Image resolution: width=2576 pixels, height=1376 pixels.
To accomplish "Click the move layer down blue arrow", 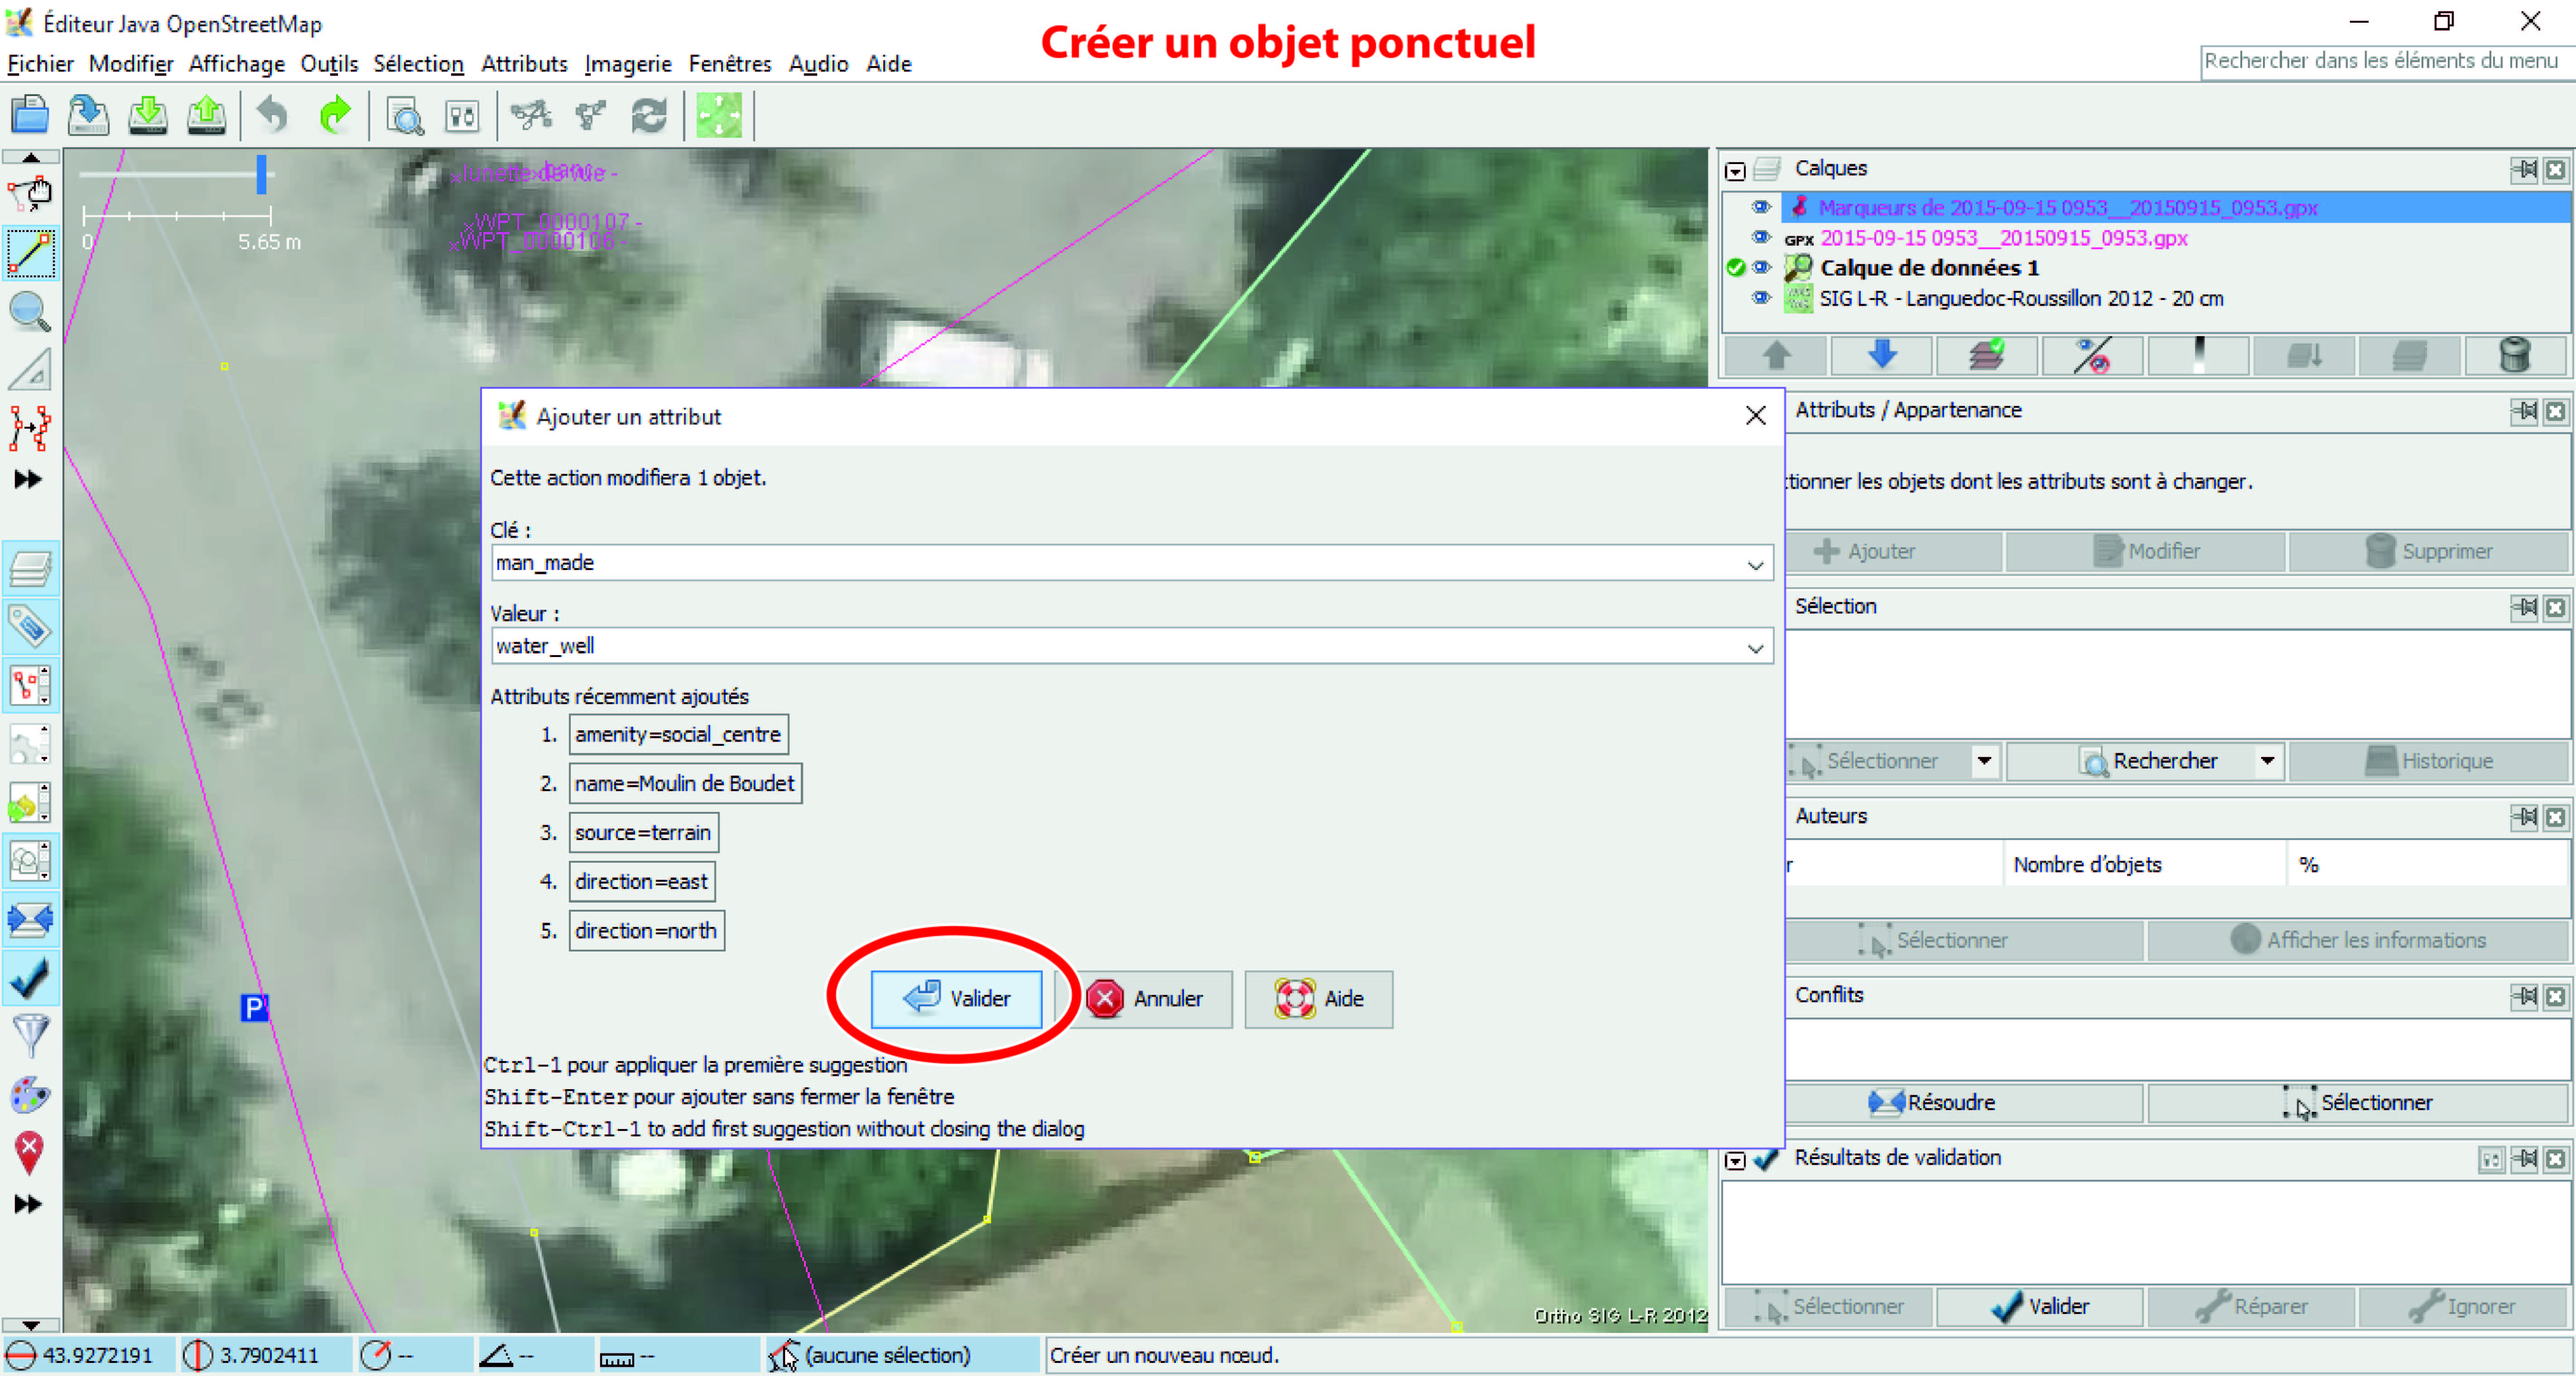I will pos(1883,355).
